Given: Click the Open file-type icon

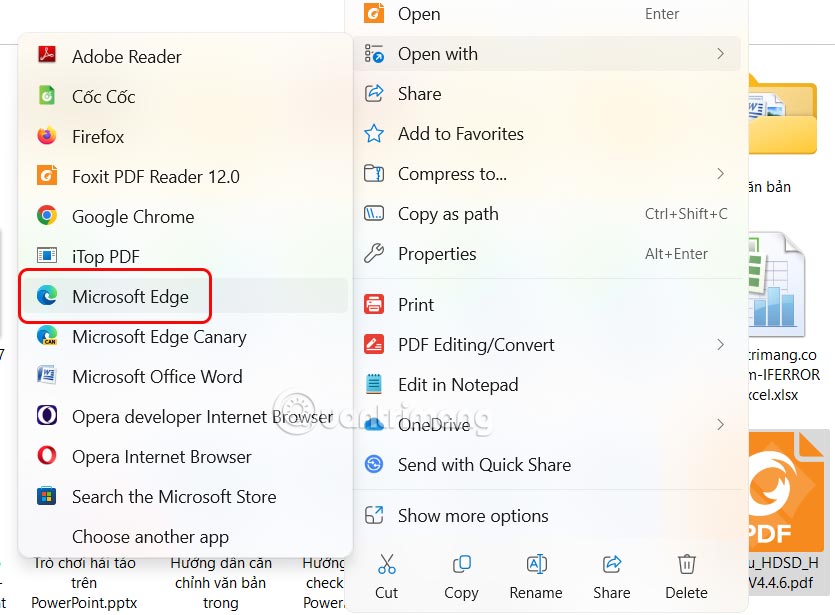Looking at the screenshot, I should (x=374, y=12).
